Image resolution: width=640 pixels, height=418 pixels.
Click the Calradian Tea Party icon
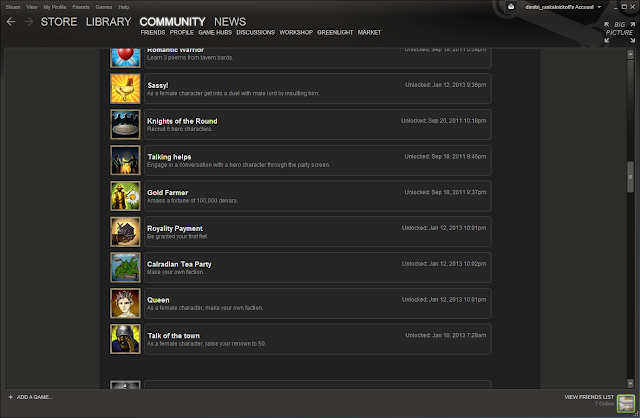click(x=125, y=267)
